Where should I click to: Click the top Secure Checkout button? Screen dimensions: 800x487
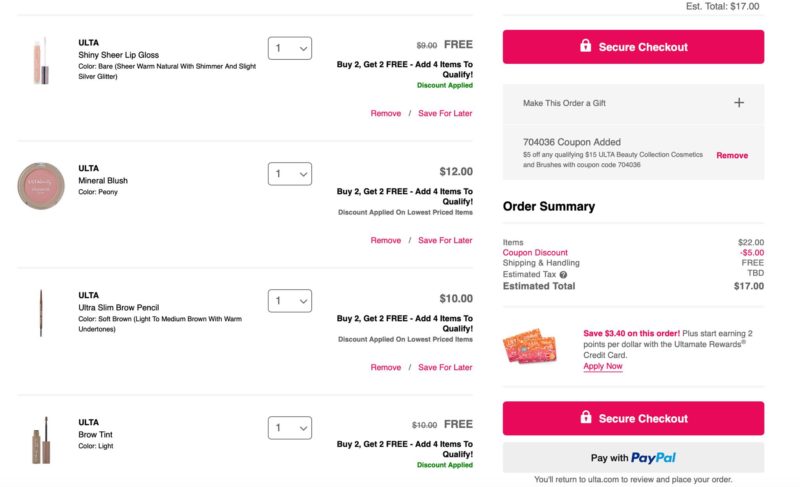pyautogui.click(x=633, y=47)
